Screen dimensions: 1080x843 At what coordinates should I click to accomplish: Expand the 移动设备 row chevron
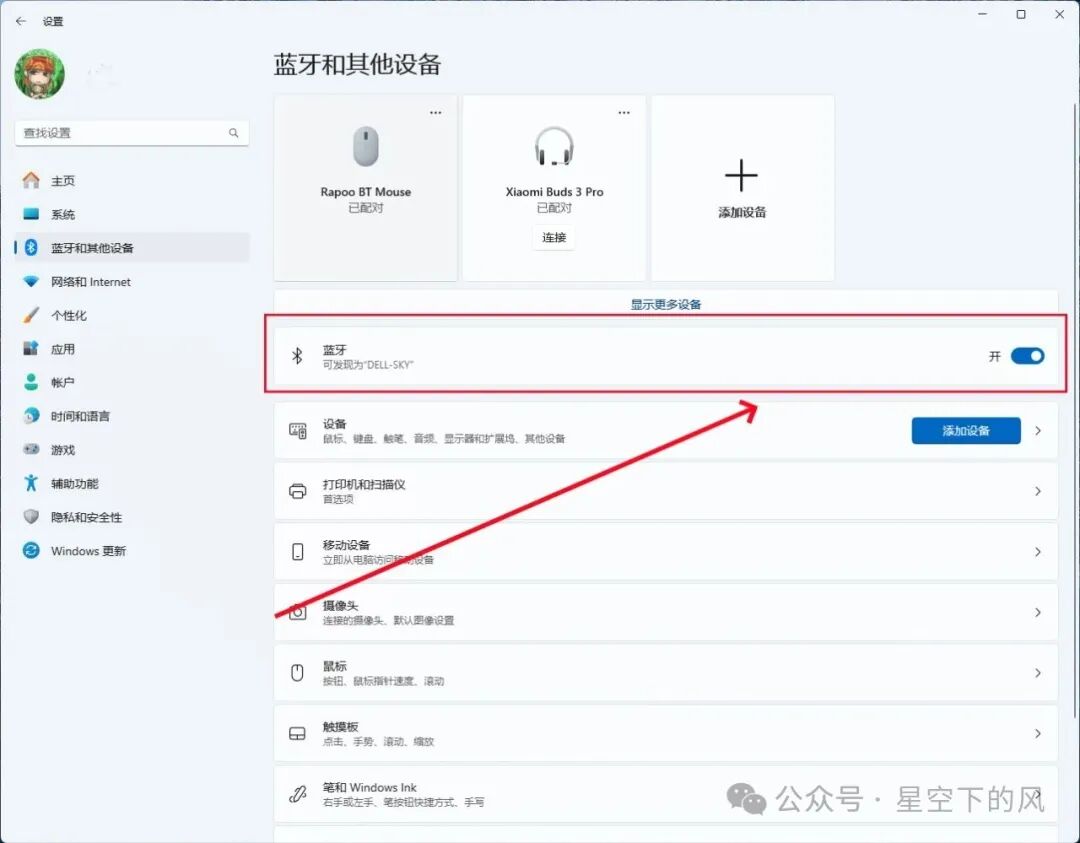click(x=1037, y=552)
